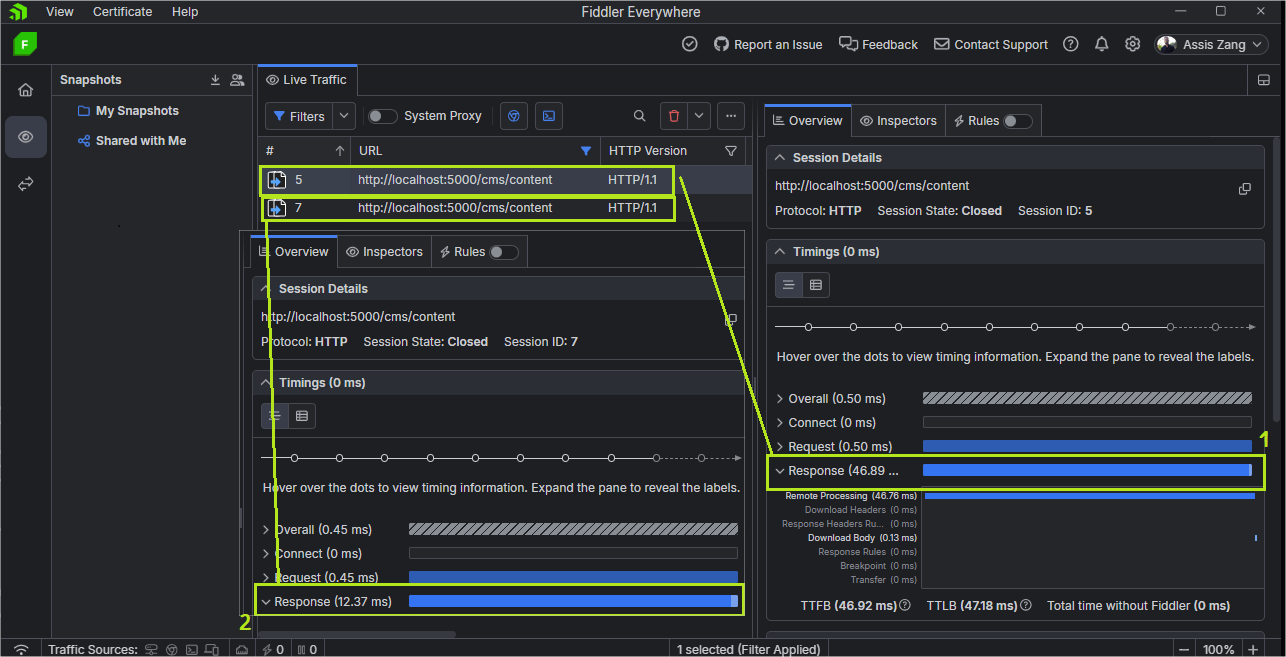Open the Filters dropdown arrow
The image size is (1286, 657).
tap(344, 116)
